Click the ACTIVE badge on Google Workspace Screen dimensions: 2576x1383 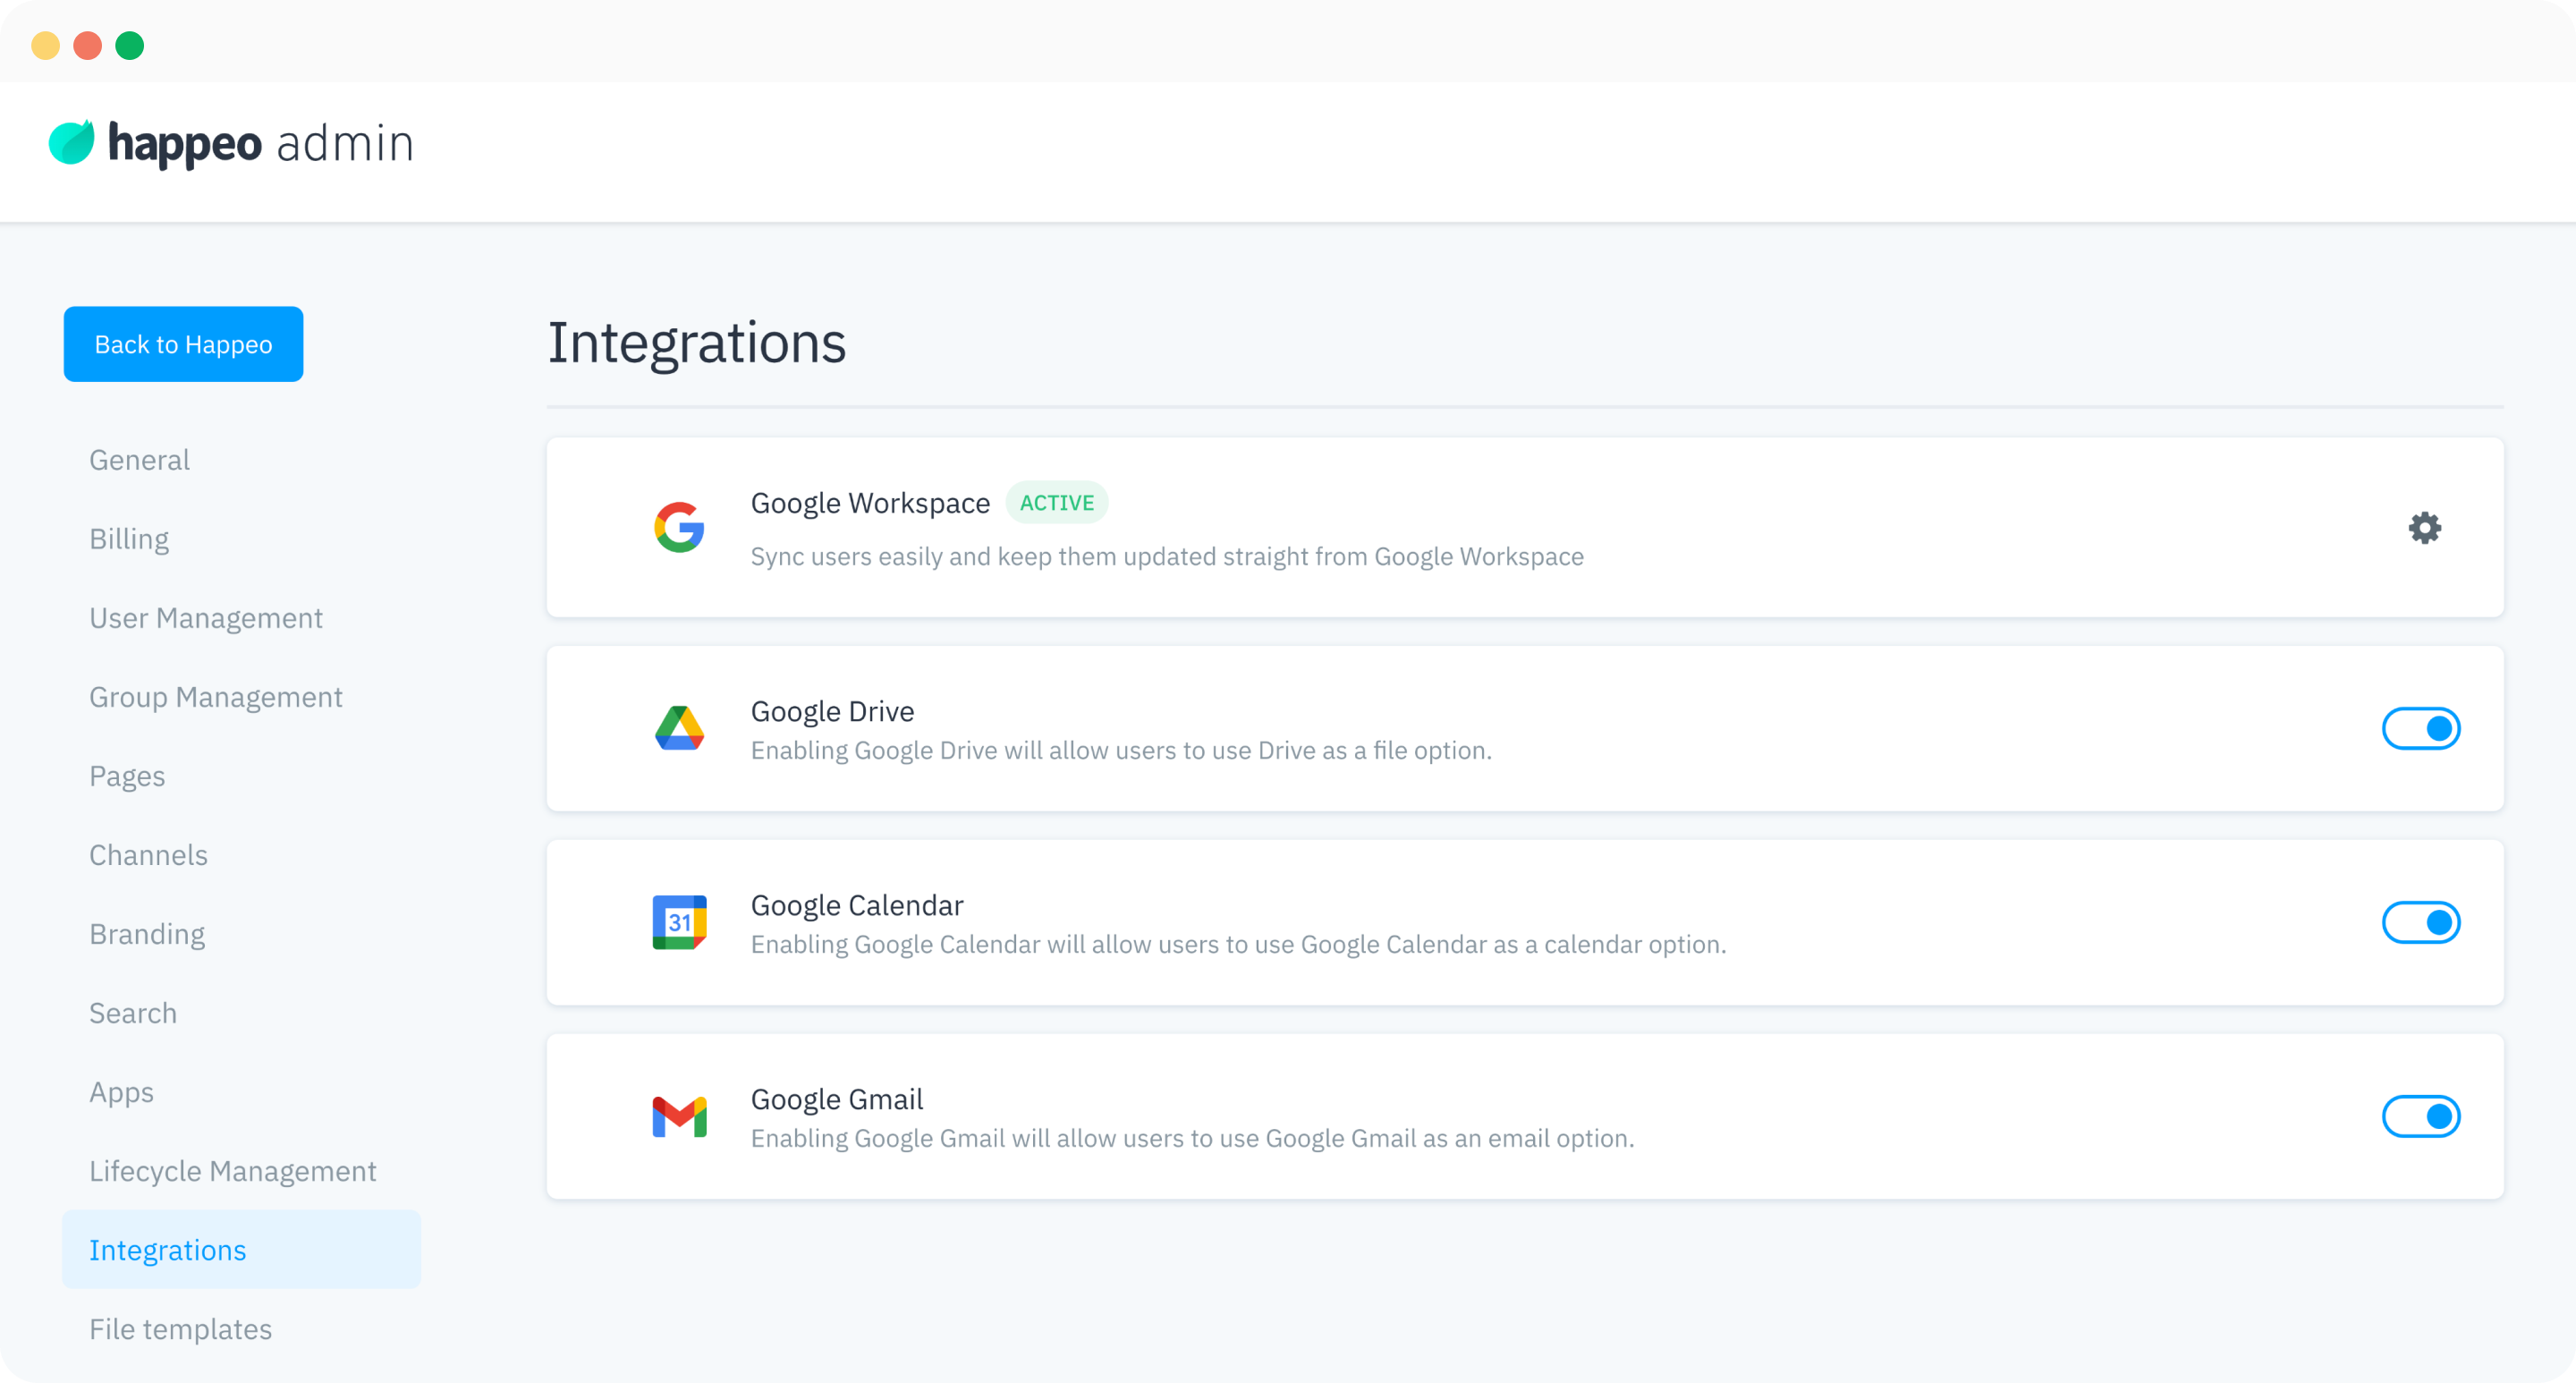(1056, 503)
